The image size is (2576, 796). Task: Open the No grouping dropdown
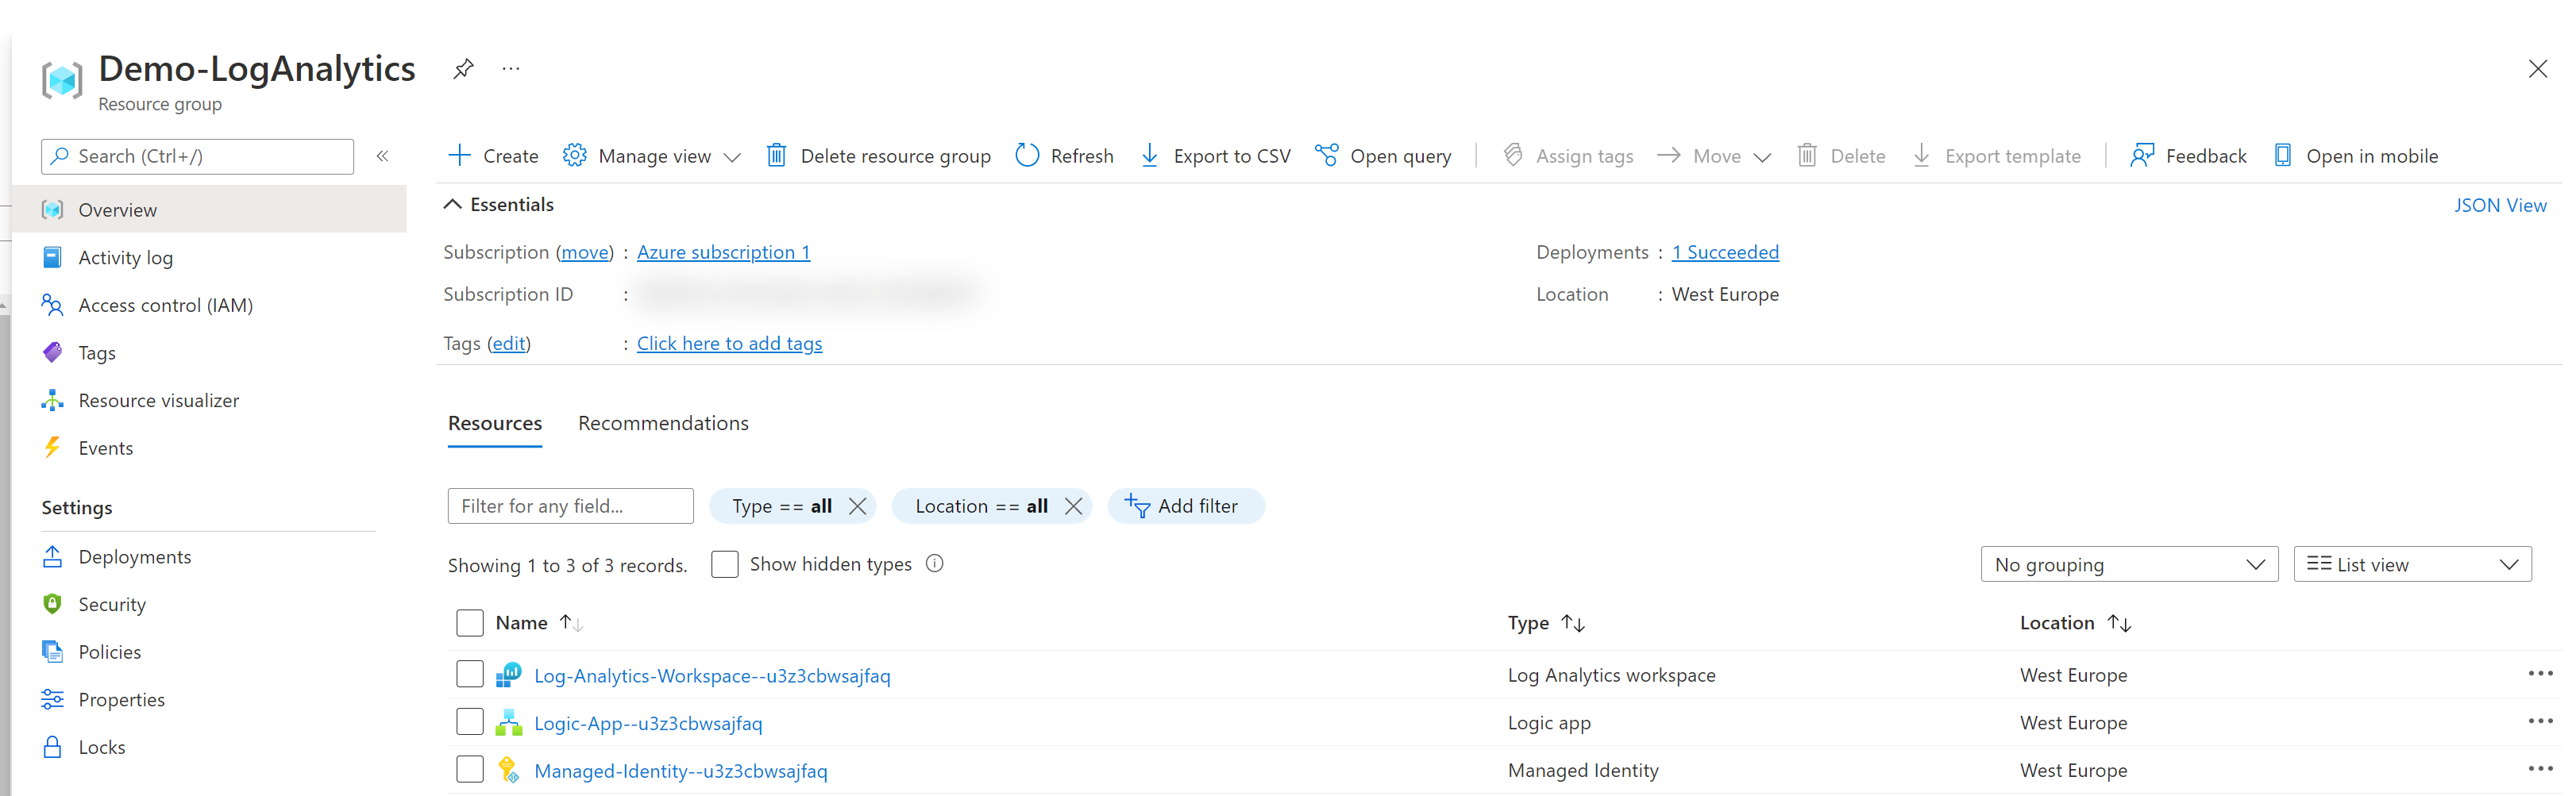(2129, 564)
